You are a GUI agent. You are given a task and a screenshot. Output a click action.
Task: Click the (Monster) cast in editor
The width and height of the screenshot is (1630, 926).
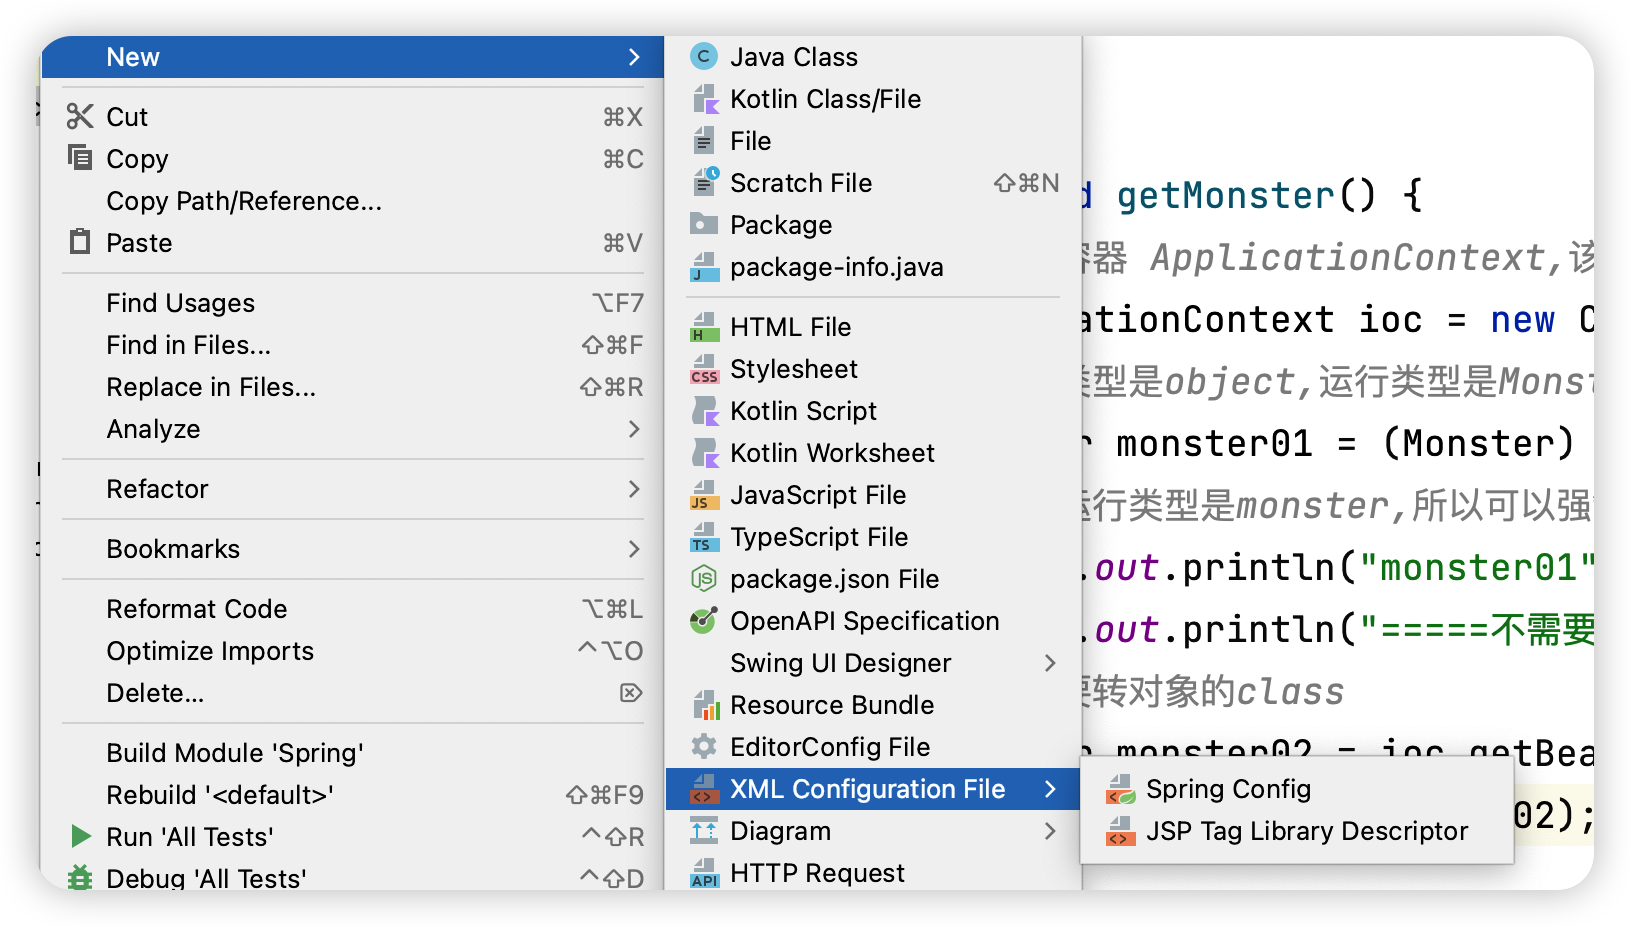click(x=1479, y=444)
